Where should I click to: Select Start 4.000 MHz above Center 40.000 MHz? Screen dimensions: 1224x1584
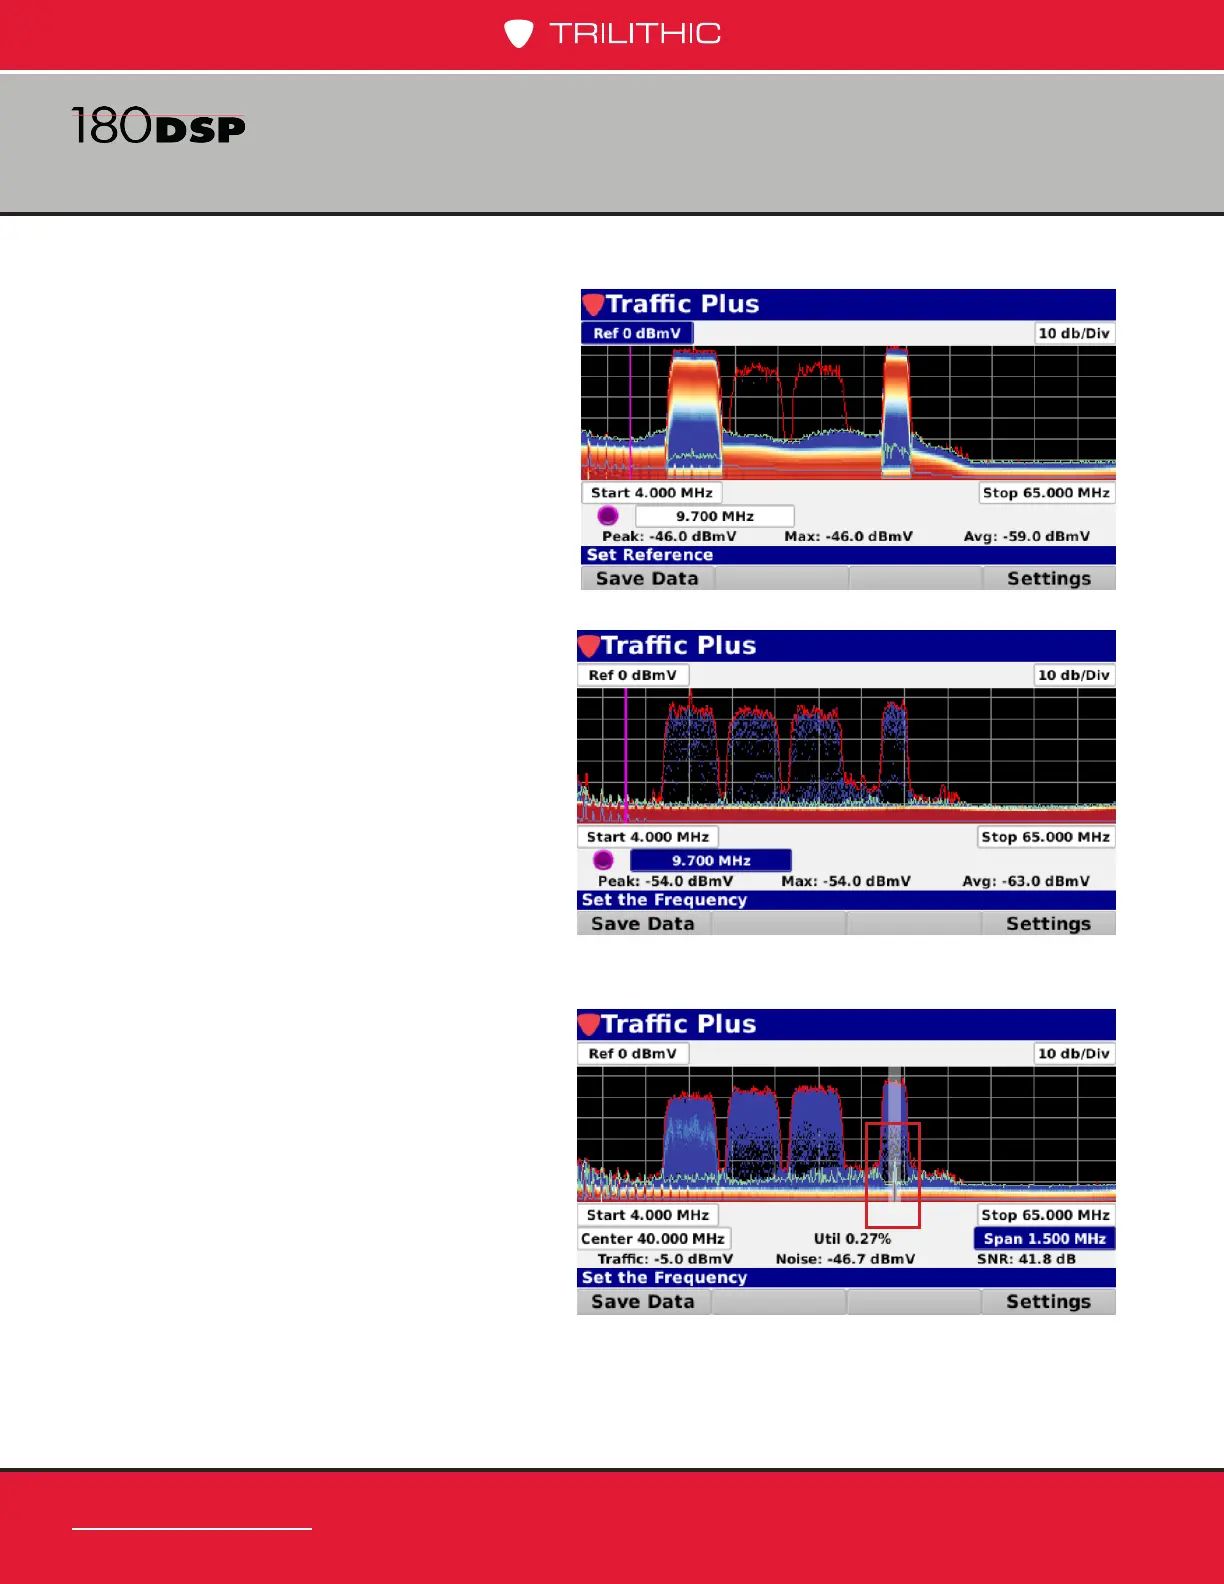[648, 1215]
